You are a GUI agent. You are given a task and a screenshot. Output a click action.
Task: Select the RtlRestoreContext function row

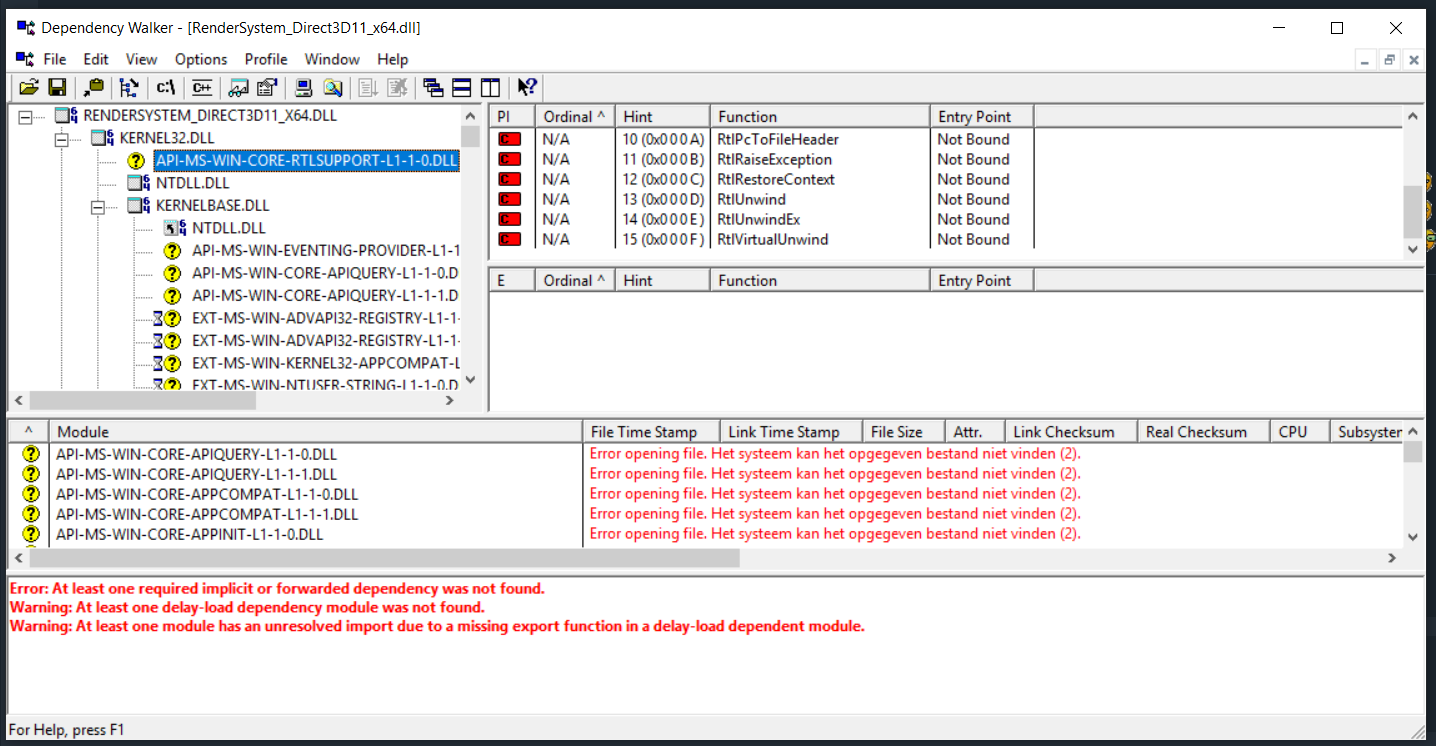[x=762, y=179]
